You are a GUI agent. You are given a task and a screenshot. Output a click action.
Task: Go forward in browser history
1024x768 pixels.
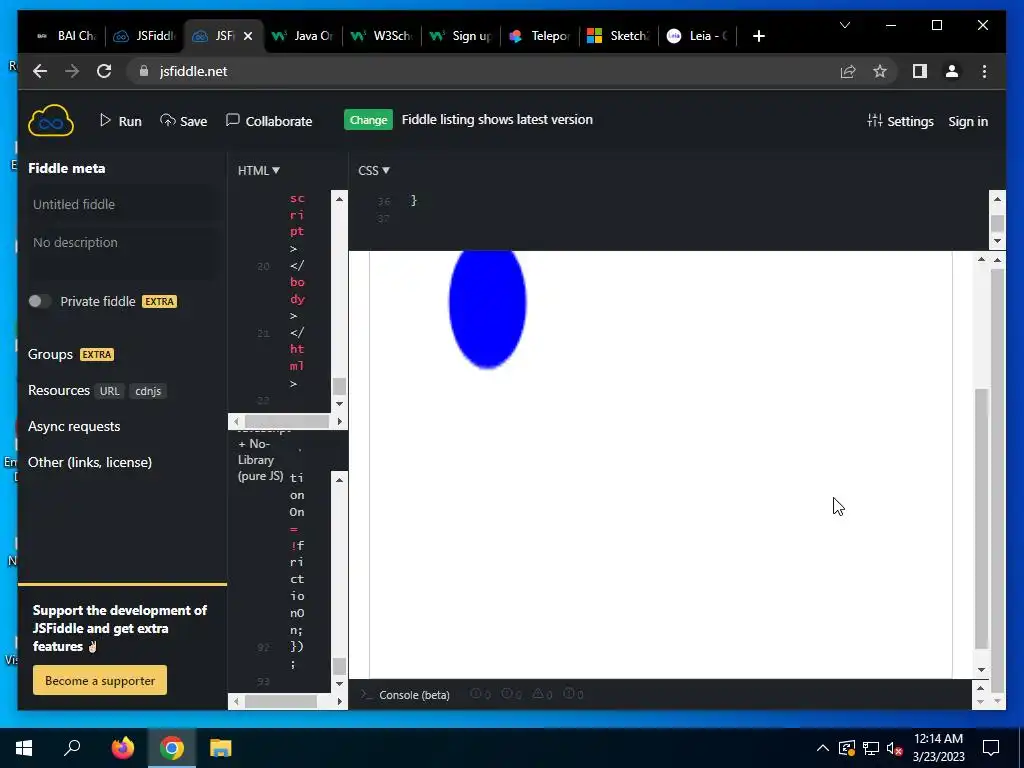72,71
